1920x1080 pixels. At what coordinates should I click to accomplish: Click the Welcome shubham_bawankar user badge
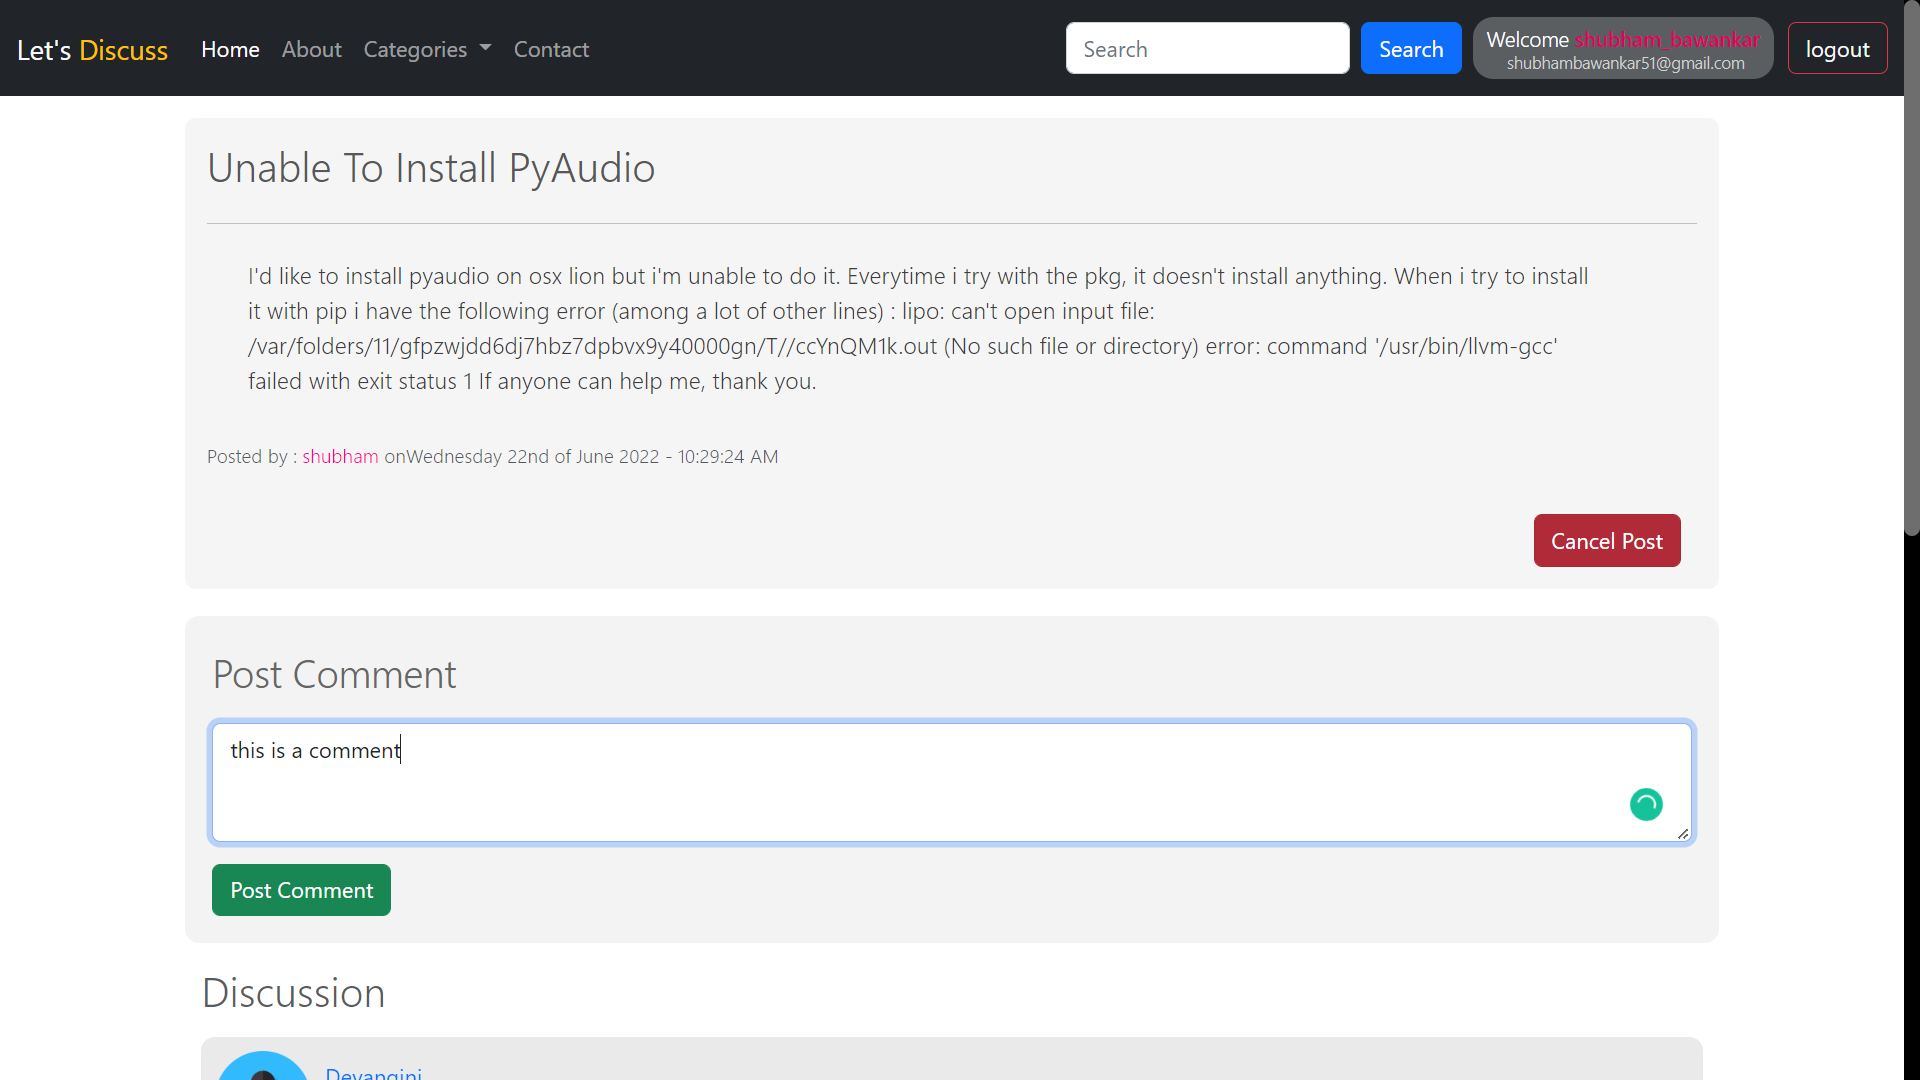point(1622,40)
